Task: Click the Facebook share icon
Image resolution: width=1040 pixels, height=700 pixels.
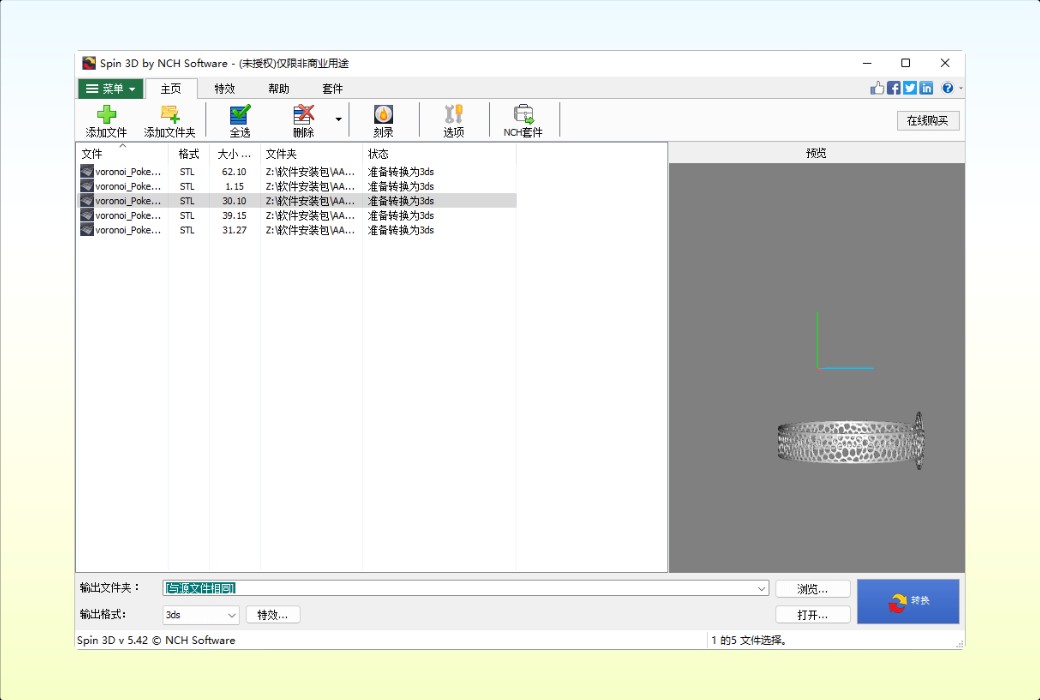Action: pyautogui.click(x=893, y=88)
